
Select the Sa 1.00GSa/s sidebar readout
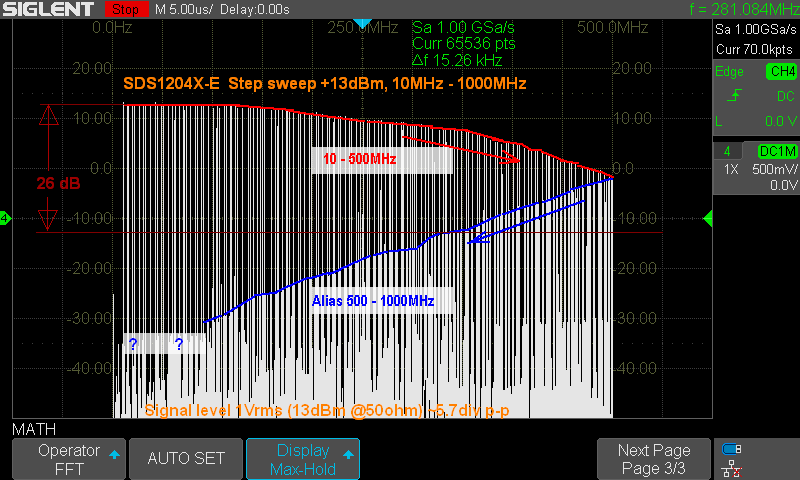click(x=756, y=29)
